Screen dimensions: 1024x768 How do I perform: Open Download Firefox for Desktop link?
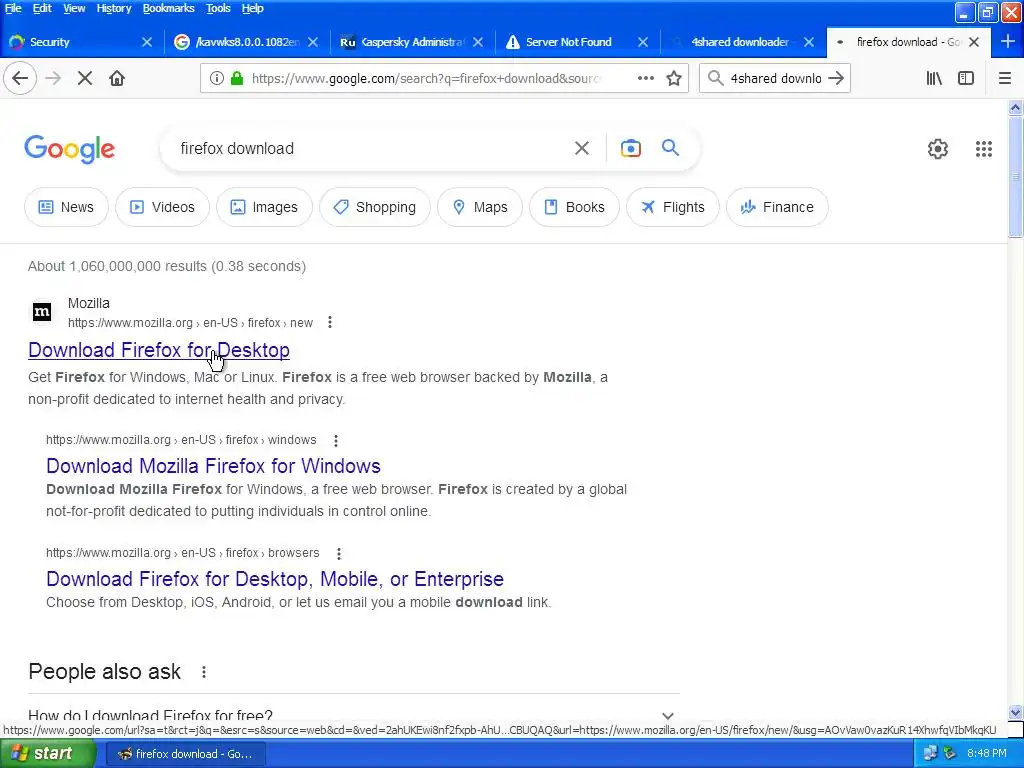159,350
